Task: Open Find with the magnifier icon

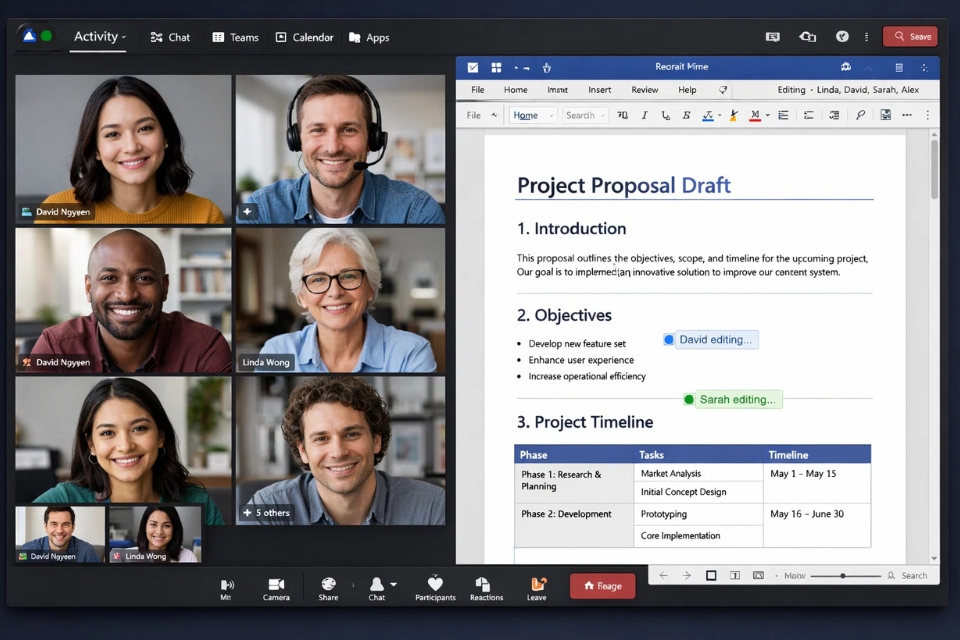Action: (862, 116)
